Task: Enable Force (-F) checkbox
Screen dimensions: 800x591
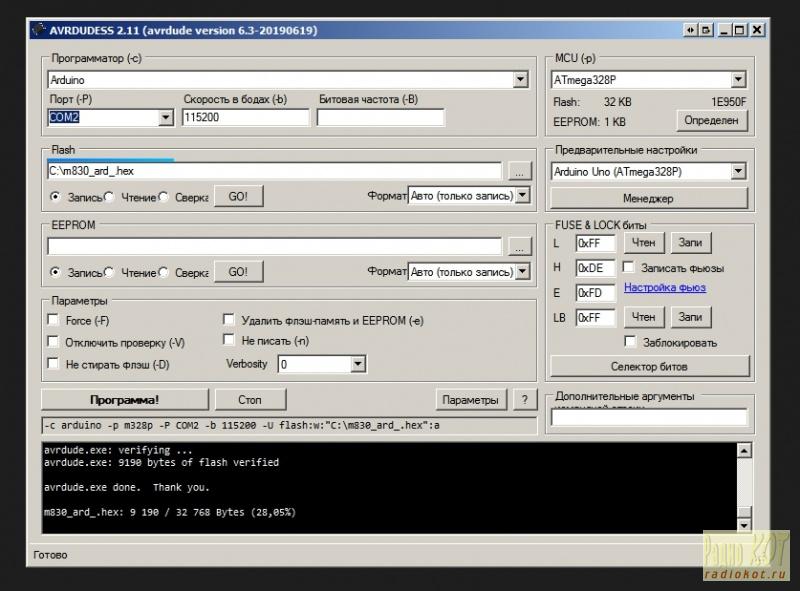Action: pyautogui.click(x=53, y=320)
